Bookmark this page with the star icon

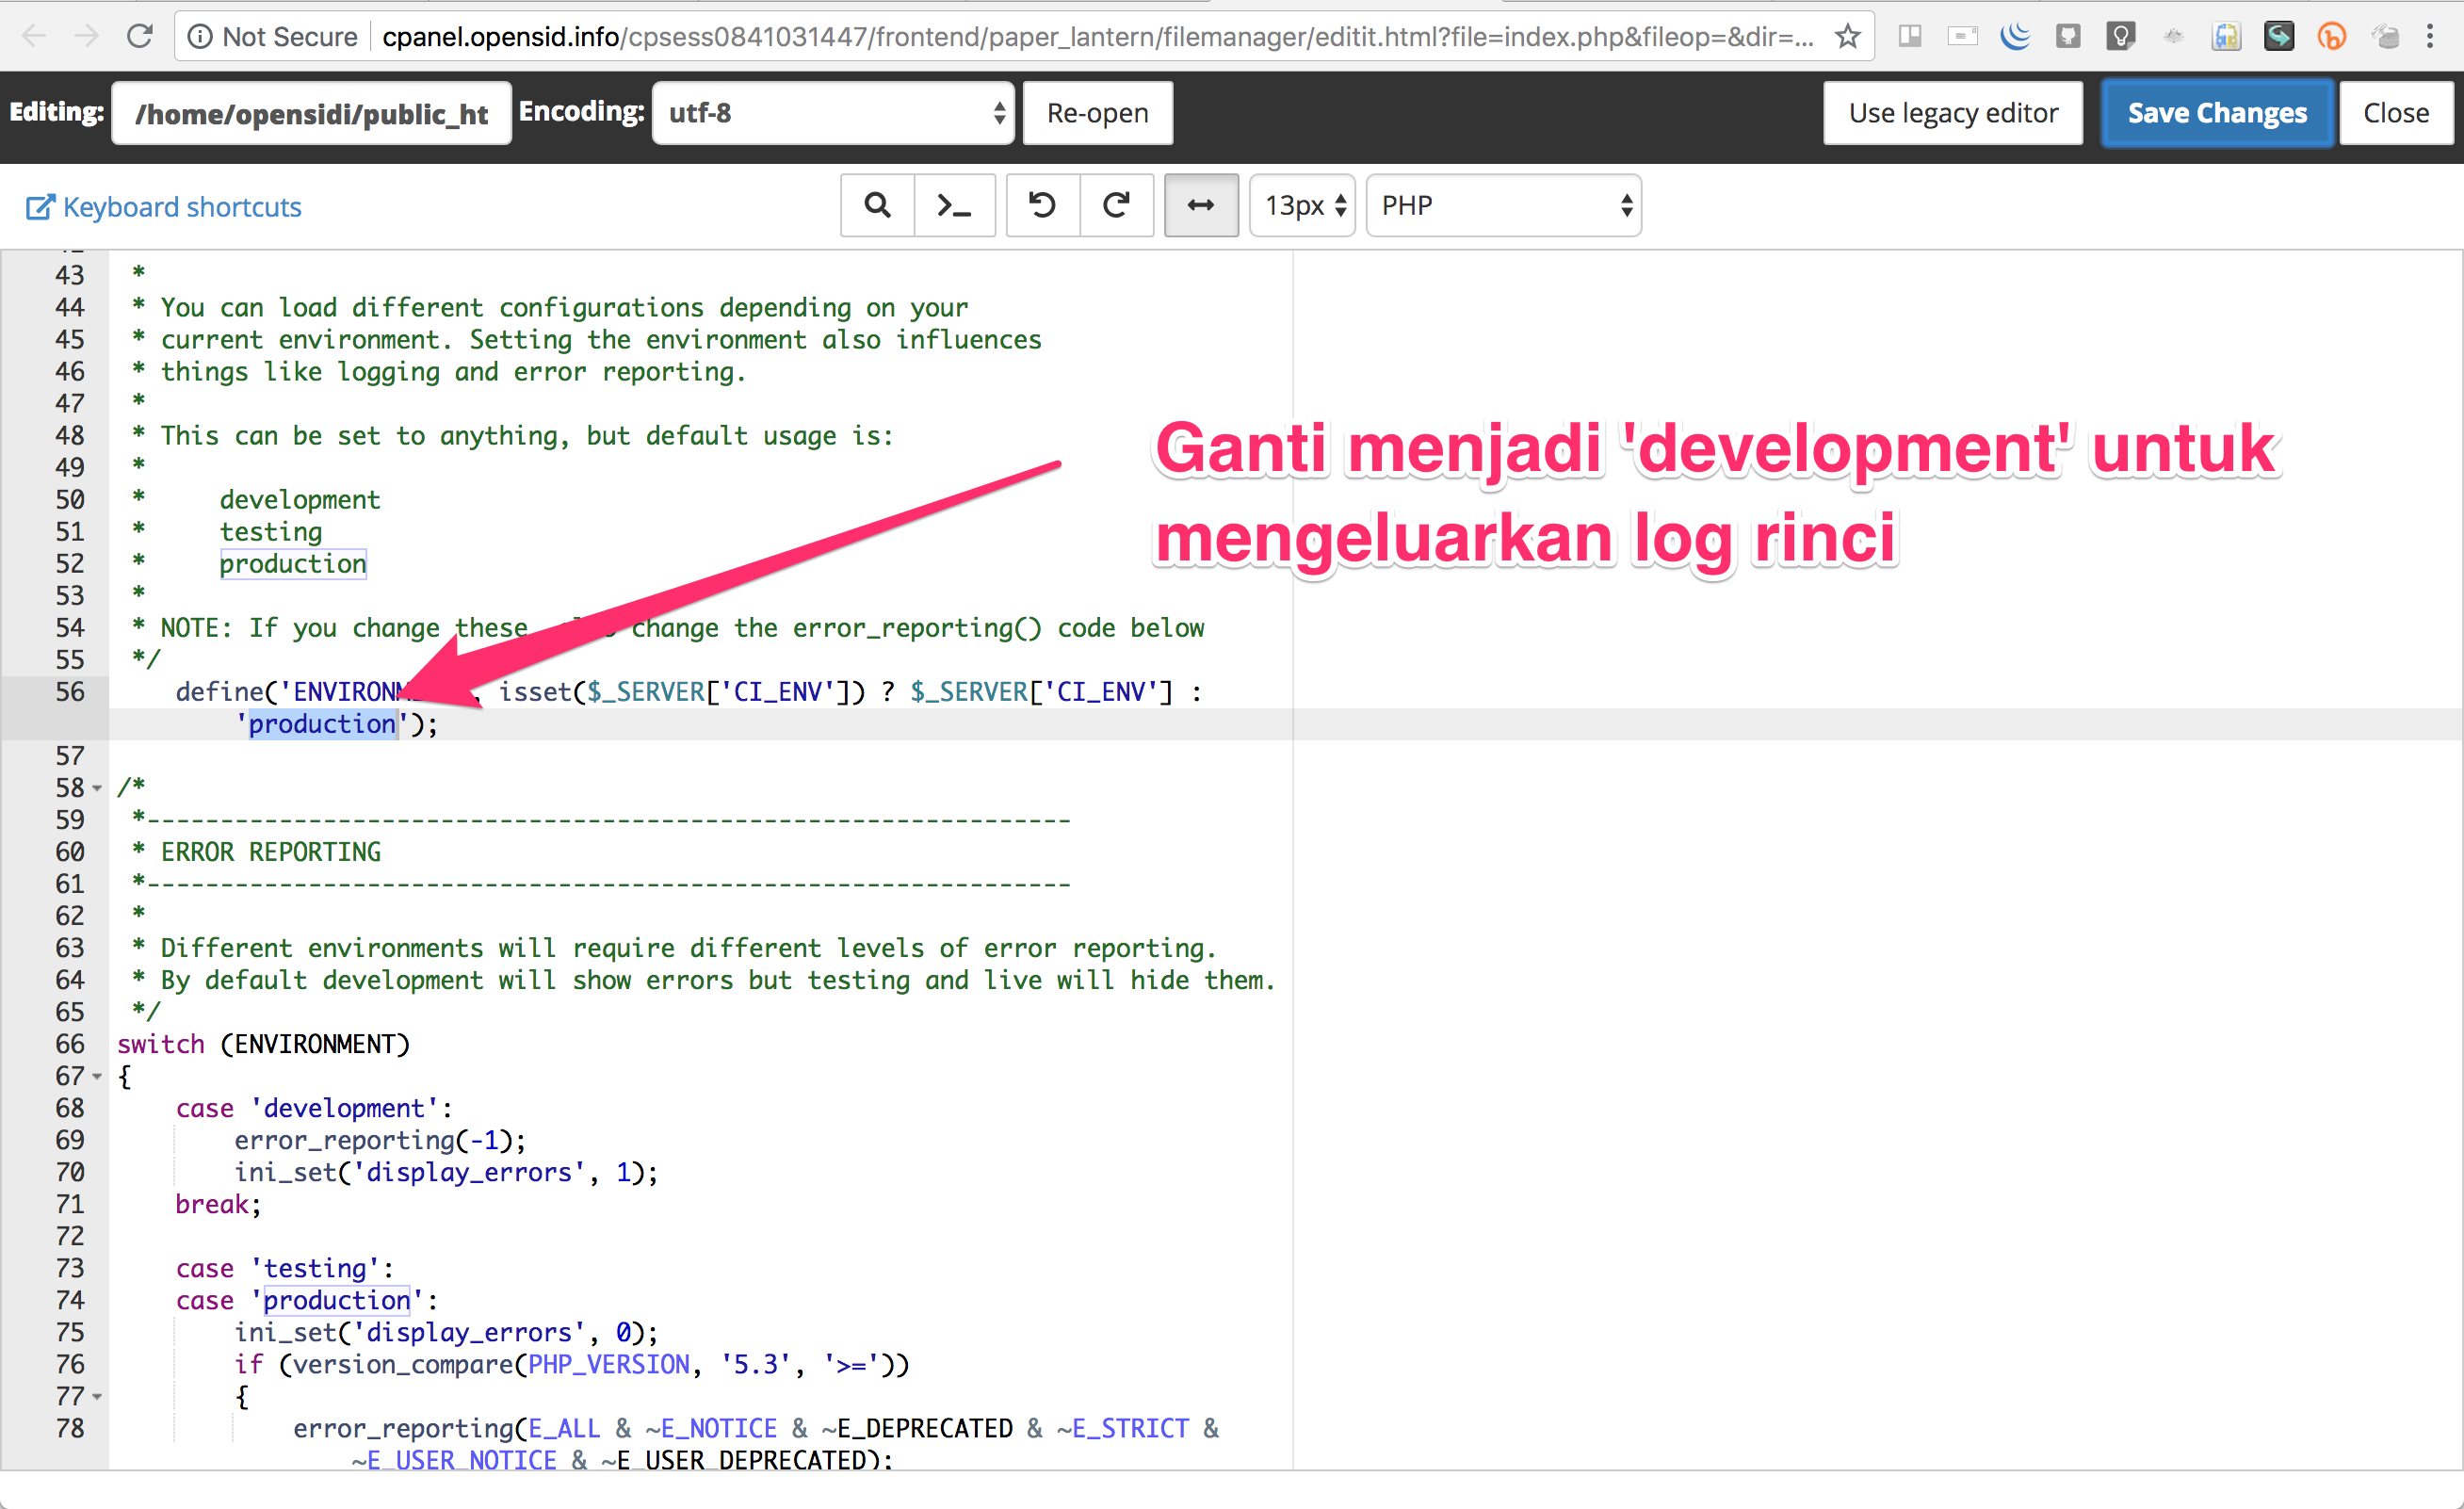1847,35
